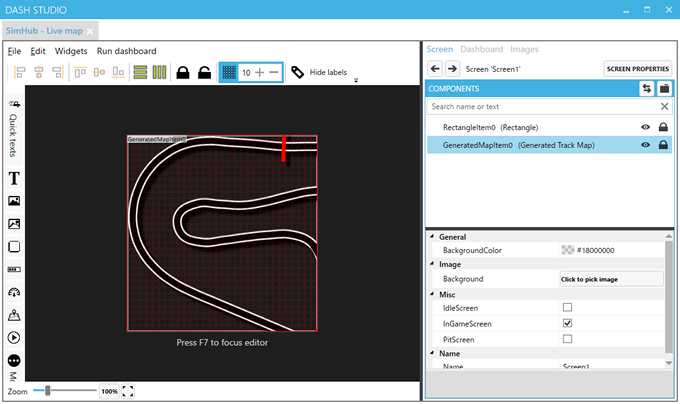Collapse the Name property group

(x=432, y=353)
